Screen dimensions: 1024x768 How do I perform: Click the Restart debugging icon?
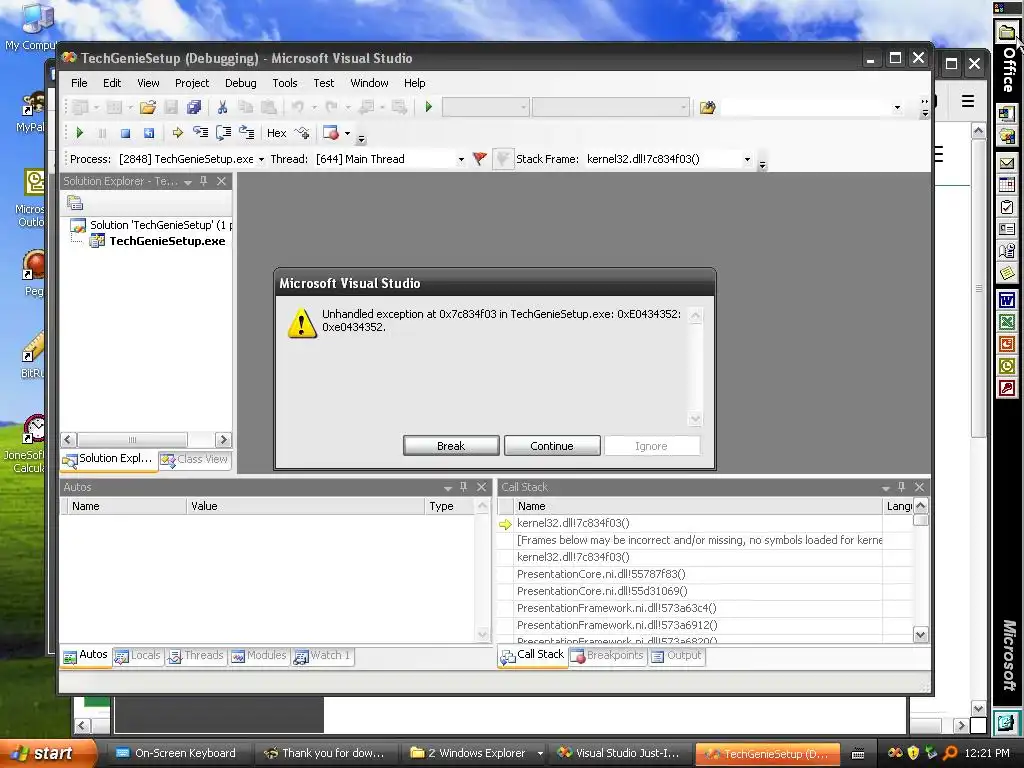149,133
